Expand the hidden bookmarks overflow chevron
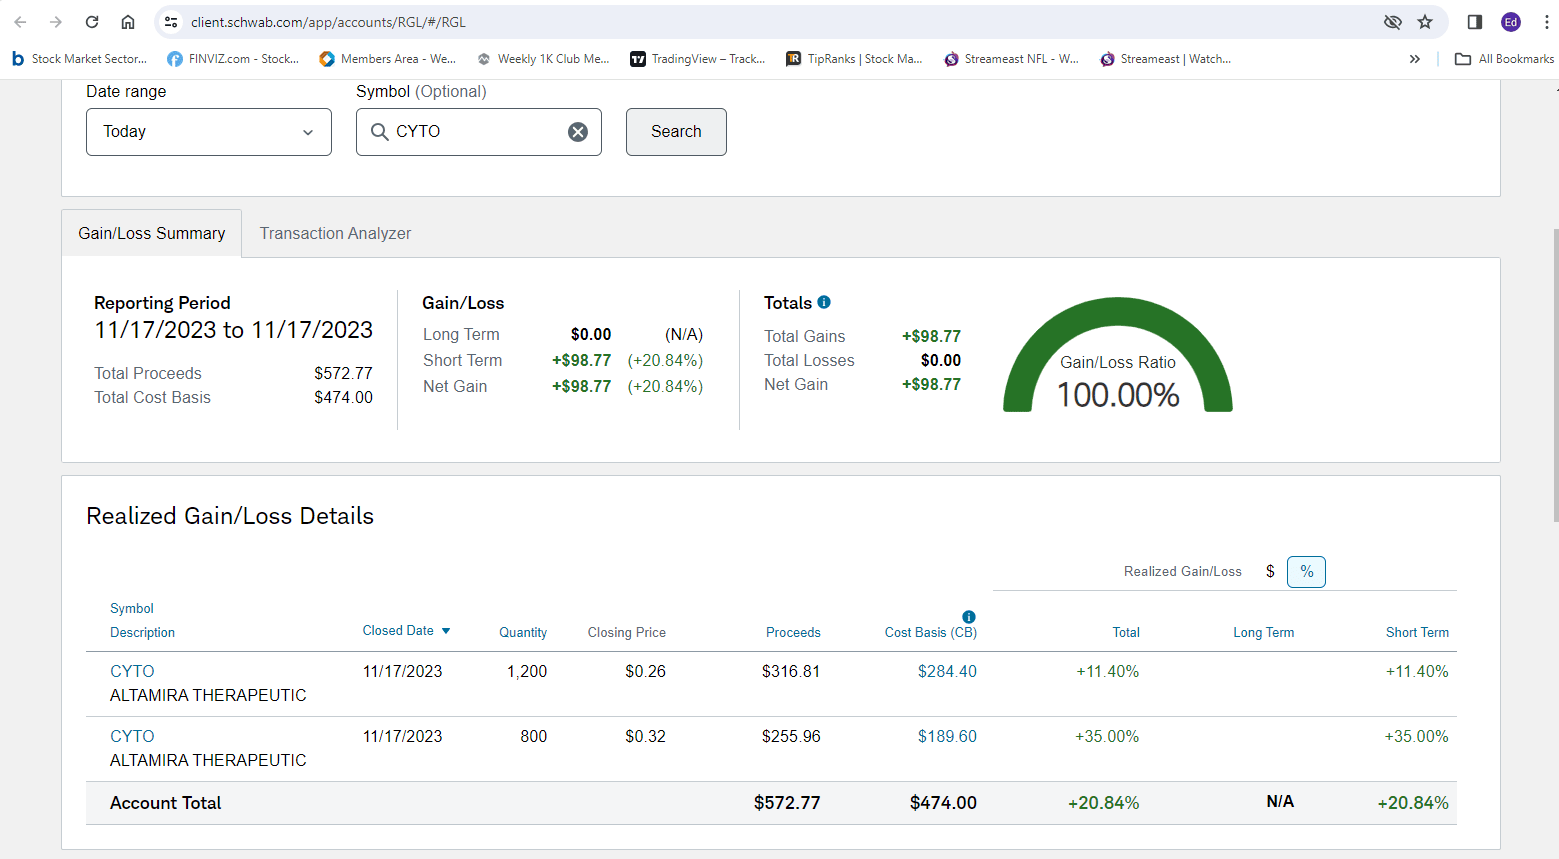This screenshot has height=859, width=1559. (1414, 59)
